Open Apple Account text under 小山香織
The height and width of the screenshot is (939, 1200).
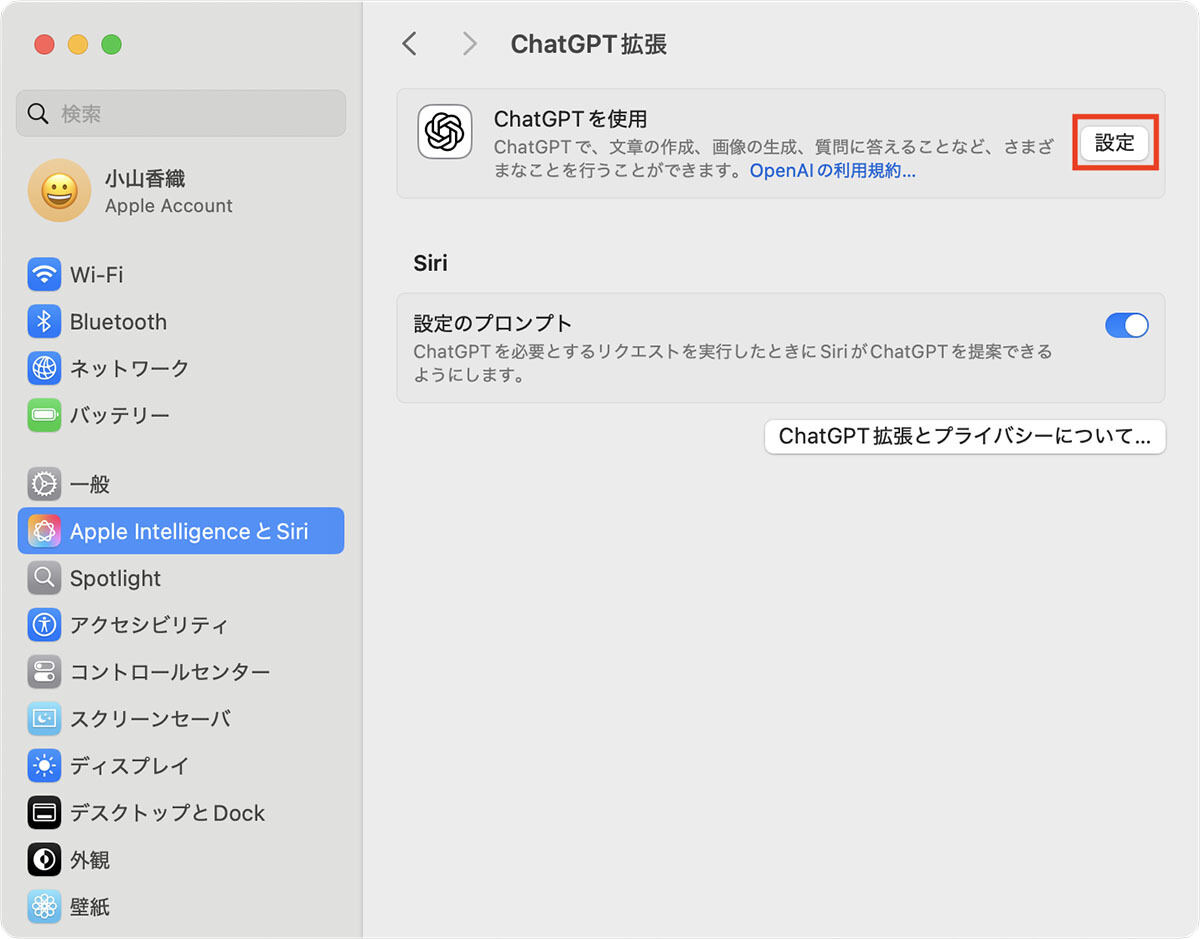tap(168, 206)
